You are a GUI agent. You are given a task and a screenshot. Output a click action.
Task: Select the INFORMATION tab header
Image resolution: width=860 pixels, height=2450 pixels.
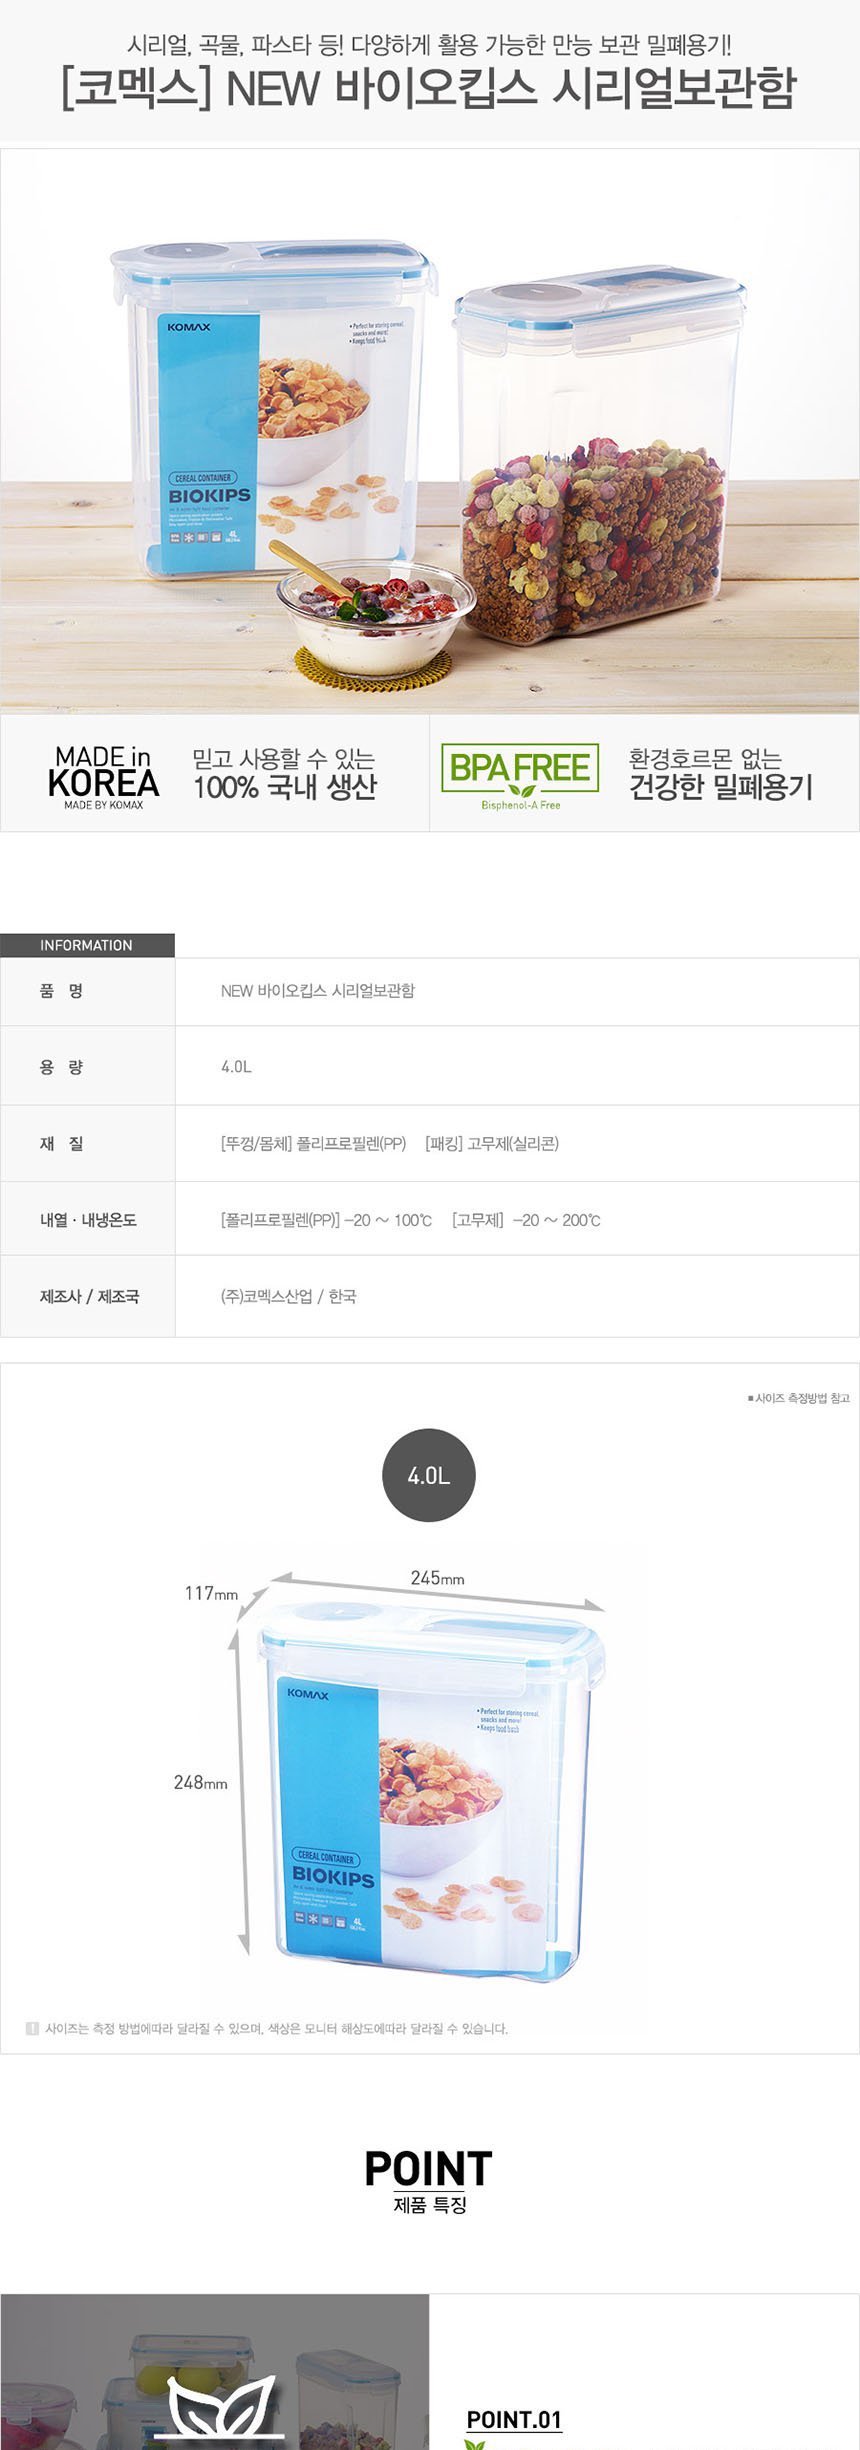pyautogui.click(x=87, y=945)
